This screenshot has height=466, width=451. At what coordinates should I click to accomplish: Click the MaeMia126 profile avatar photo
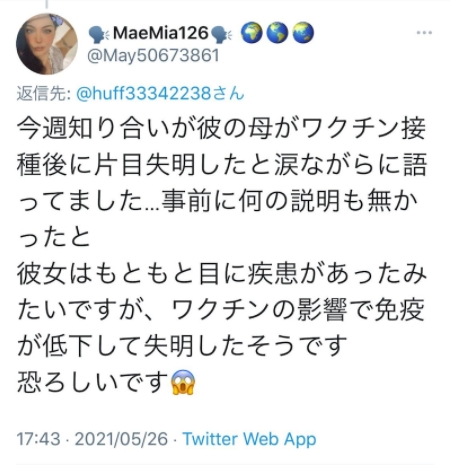(47, 44)
